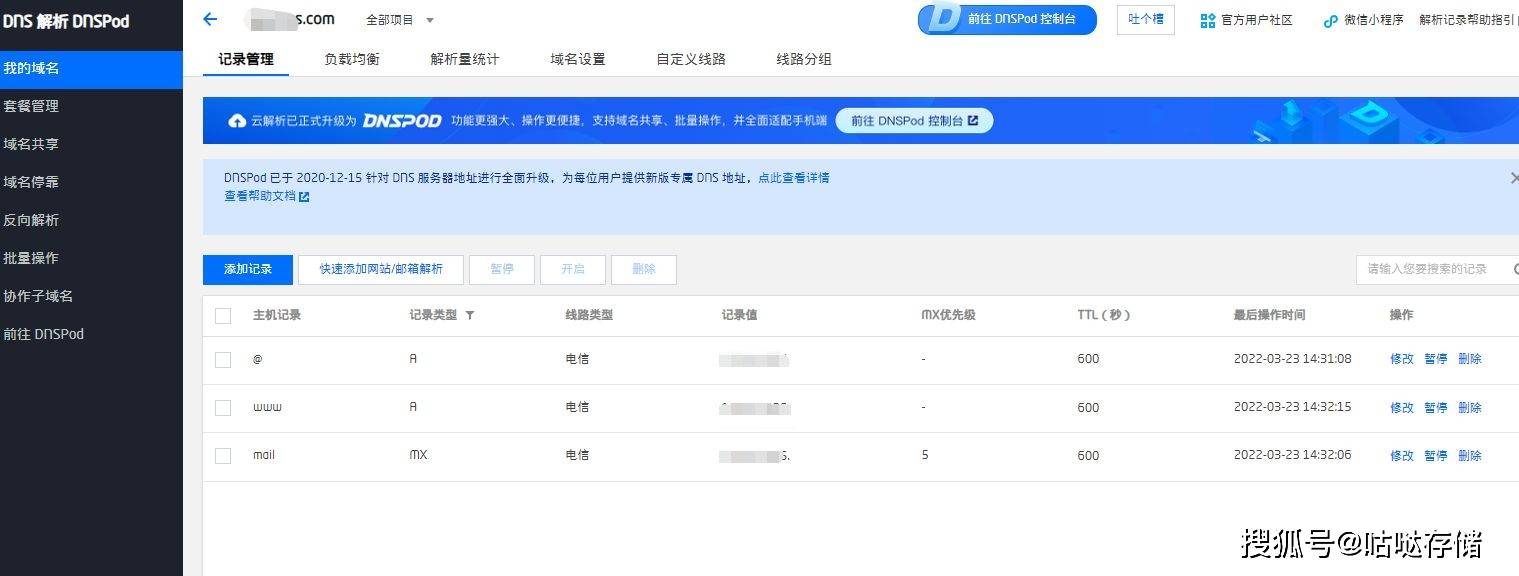Click banner 前往 DNSPod 控制台 button
The width and height of the screenshot is (1519, 576).
pos(914,121)
